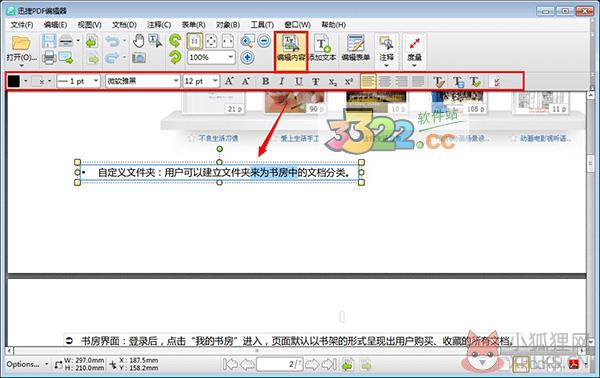Open the fill color dropdown arrow
This screenshot has height=378, width=600.
(x=26, y=81)
